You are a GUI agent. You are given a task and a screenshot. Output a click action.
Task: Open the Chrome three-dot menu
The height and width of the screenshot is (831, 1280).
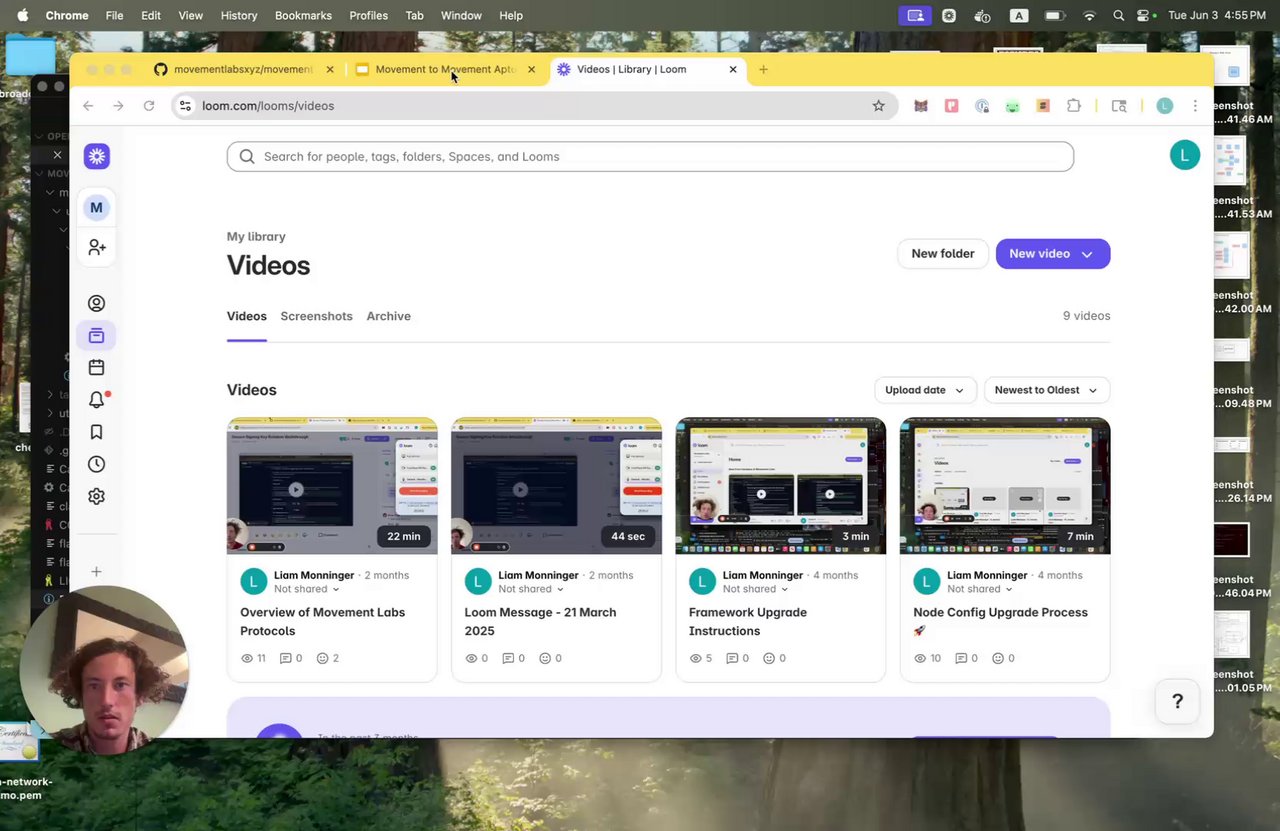(x=1195, y=106)
